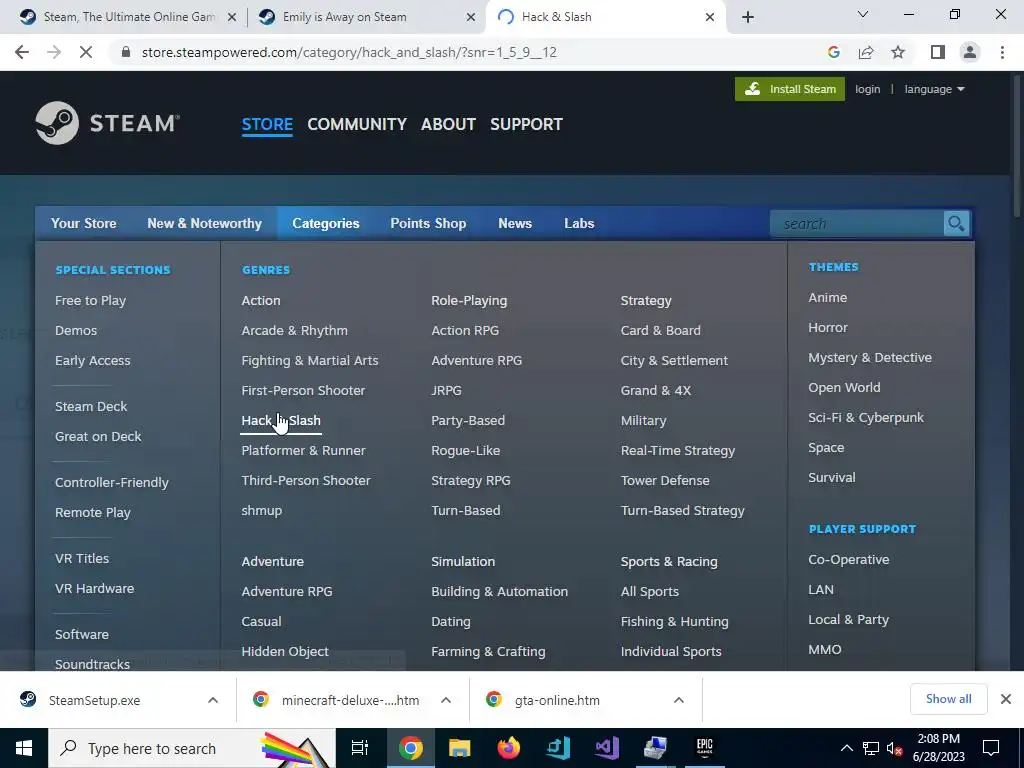Open Mystery & Detective theme

coord(870,357)
